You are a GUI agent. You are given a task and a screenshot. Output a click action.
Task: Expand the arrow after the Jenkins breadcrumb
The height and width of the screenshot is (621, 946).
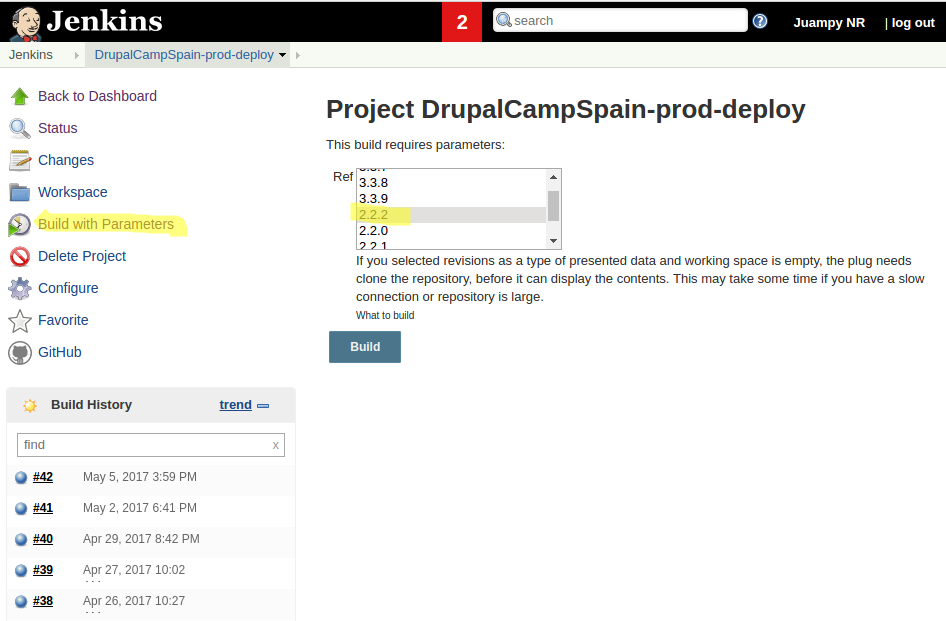coord(77,56)
